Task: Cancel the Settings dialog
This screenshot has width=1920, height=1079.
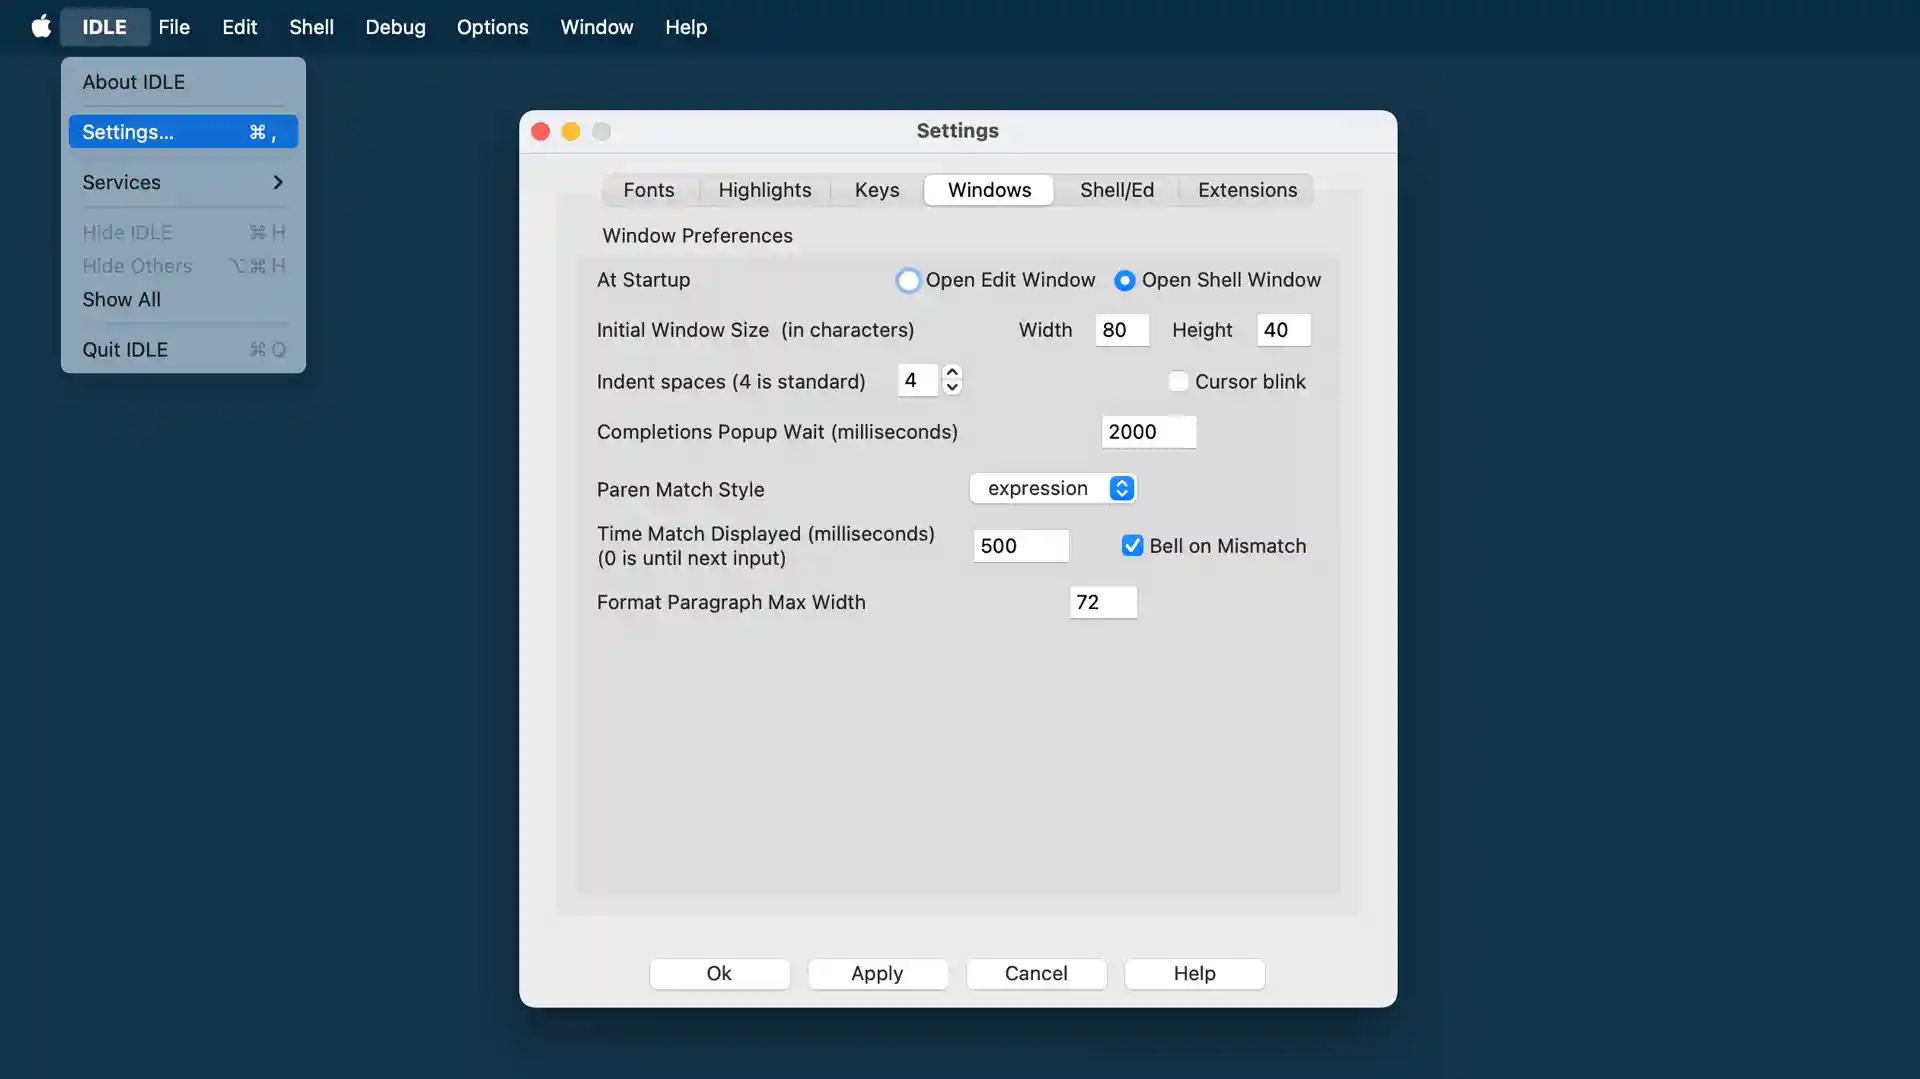Action: (1036, 973)
